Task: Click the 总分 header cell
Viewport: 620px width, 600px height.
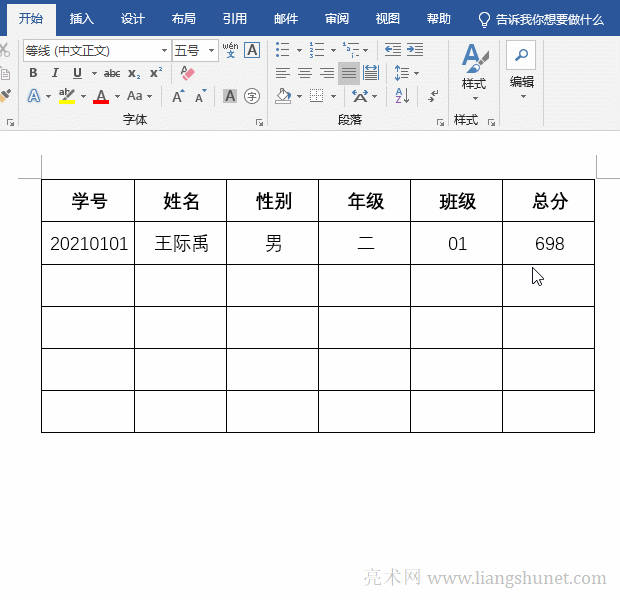Action: (549, 201)
